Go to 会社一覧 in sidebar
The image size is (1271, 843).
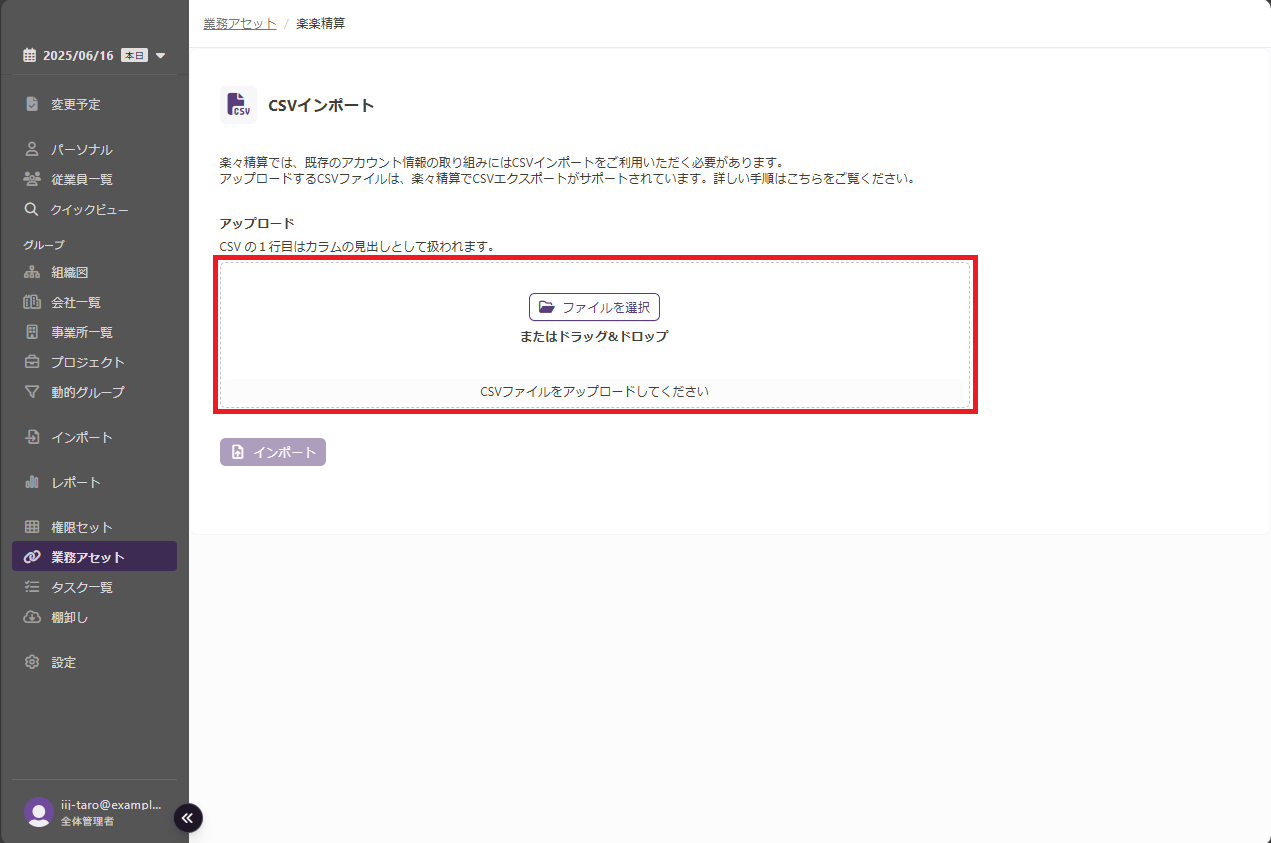[75, 302]
